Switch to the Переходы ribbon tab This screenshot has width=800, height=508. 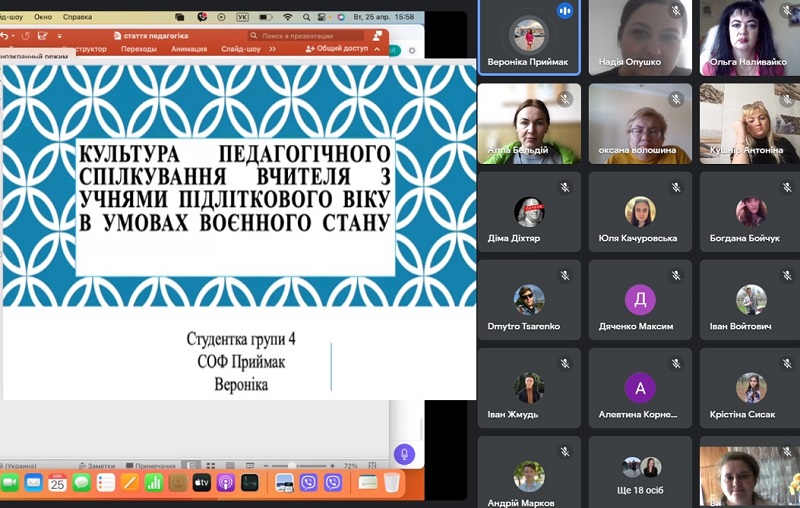(x=139, y=49)
